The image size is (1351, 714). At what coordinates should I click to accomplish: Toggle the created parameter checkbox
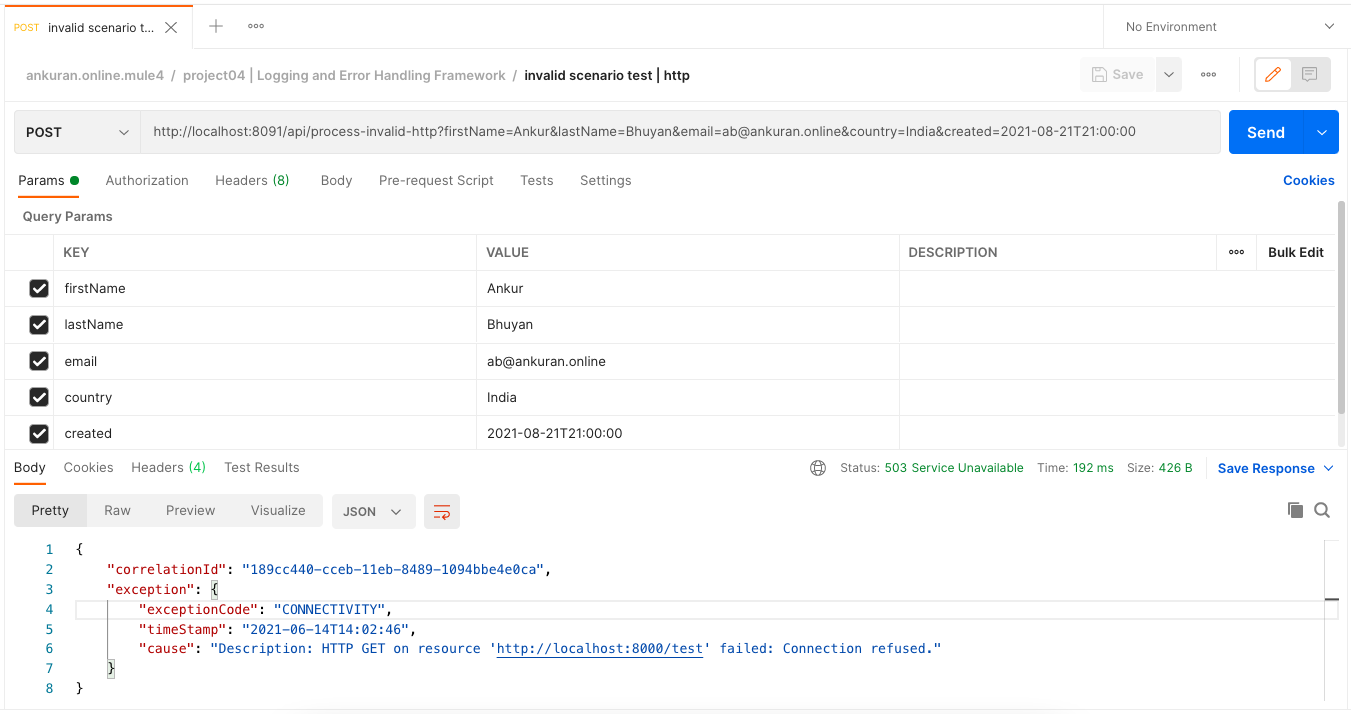click(x=39, y=433)
